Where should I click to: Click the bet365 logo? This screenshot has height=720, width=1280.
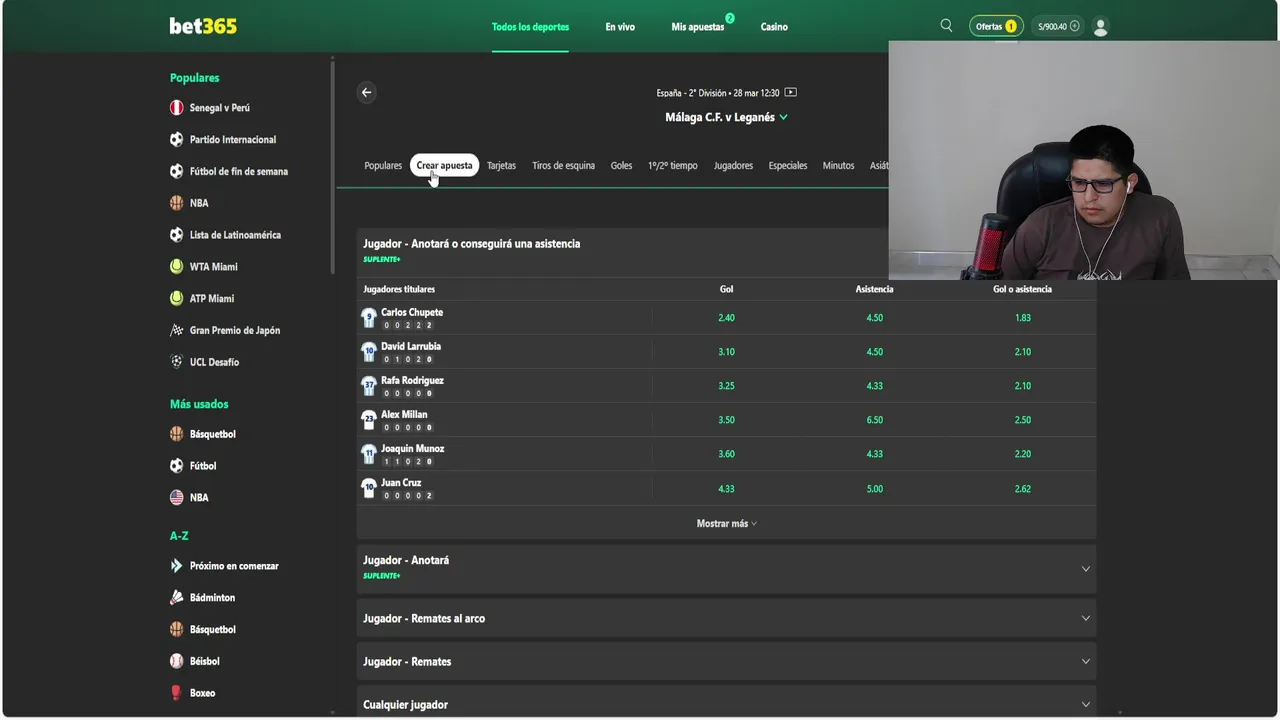pyautogui.click(x=203, y=27)
